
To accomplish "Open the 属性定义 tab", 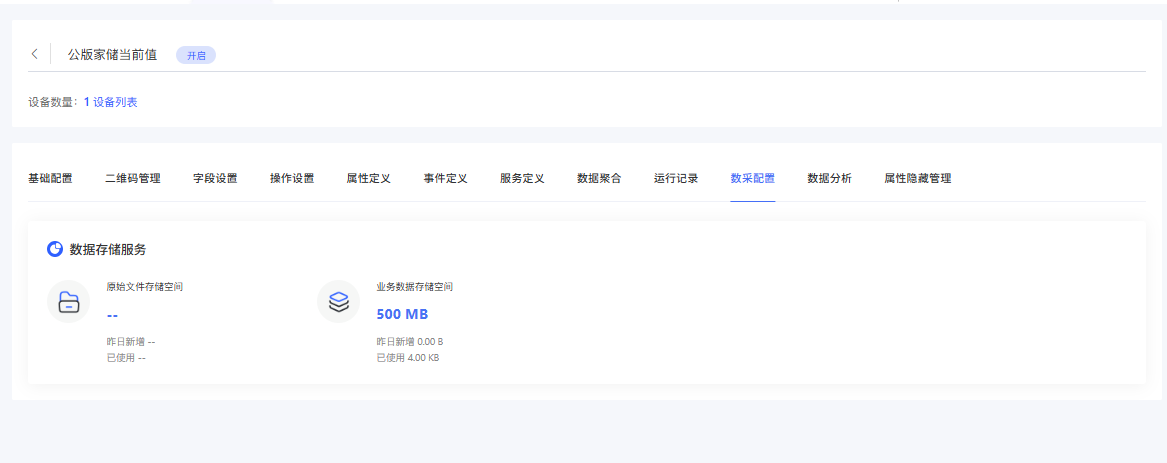I will point(368,179).
